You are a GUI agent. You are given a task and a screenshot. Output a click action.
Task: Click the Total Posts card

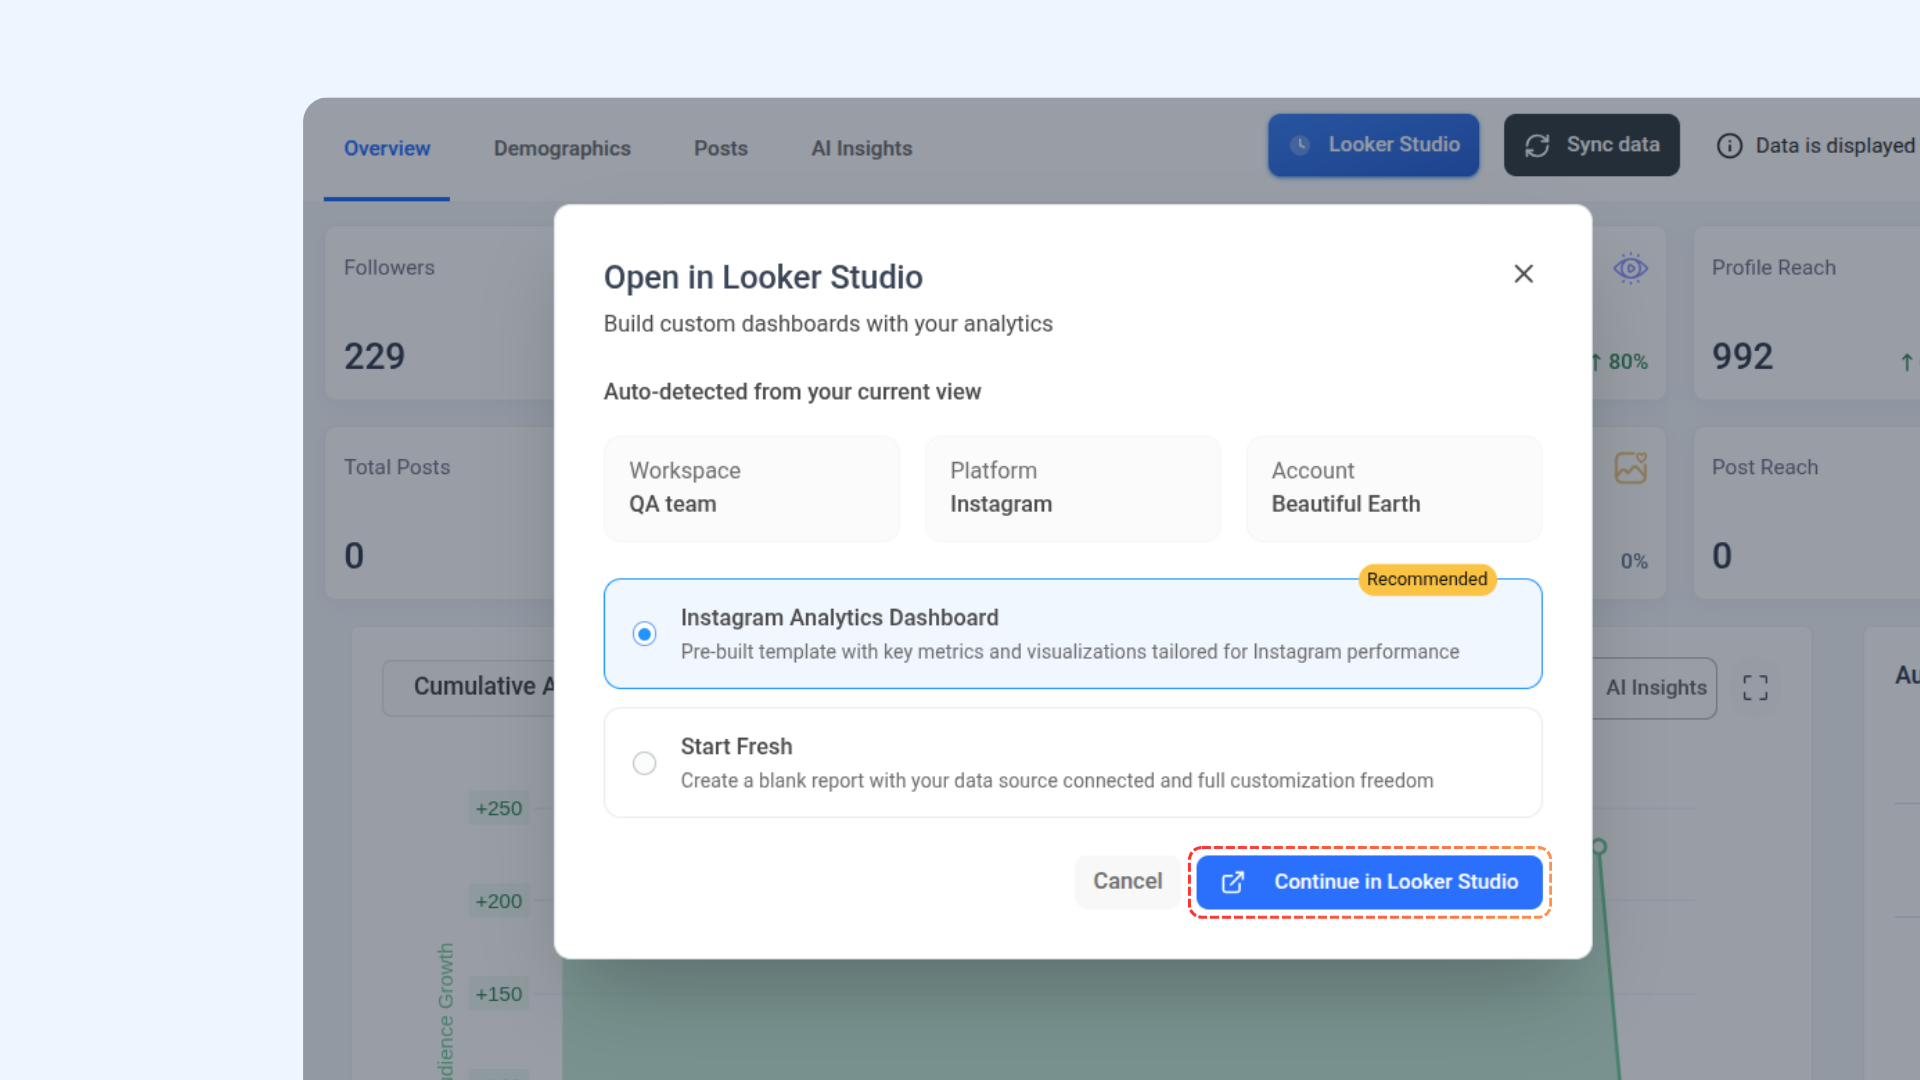[440, 513]
